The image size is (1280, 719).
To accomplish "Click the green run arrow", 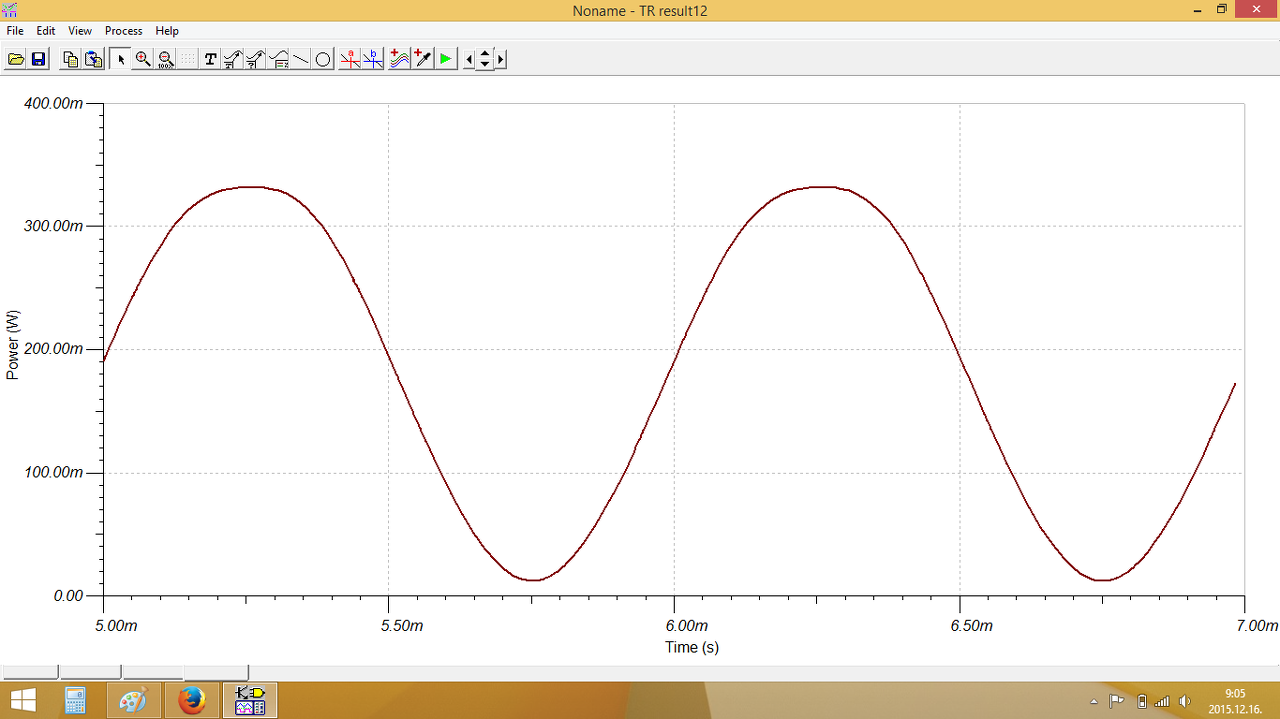I will [x=445, y=59].
